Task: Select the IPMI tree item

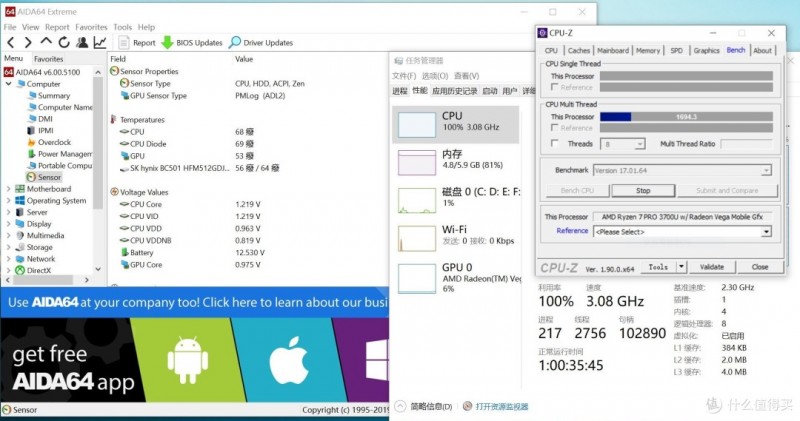Action: tap(40, 131)
